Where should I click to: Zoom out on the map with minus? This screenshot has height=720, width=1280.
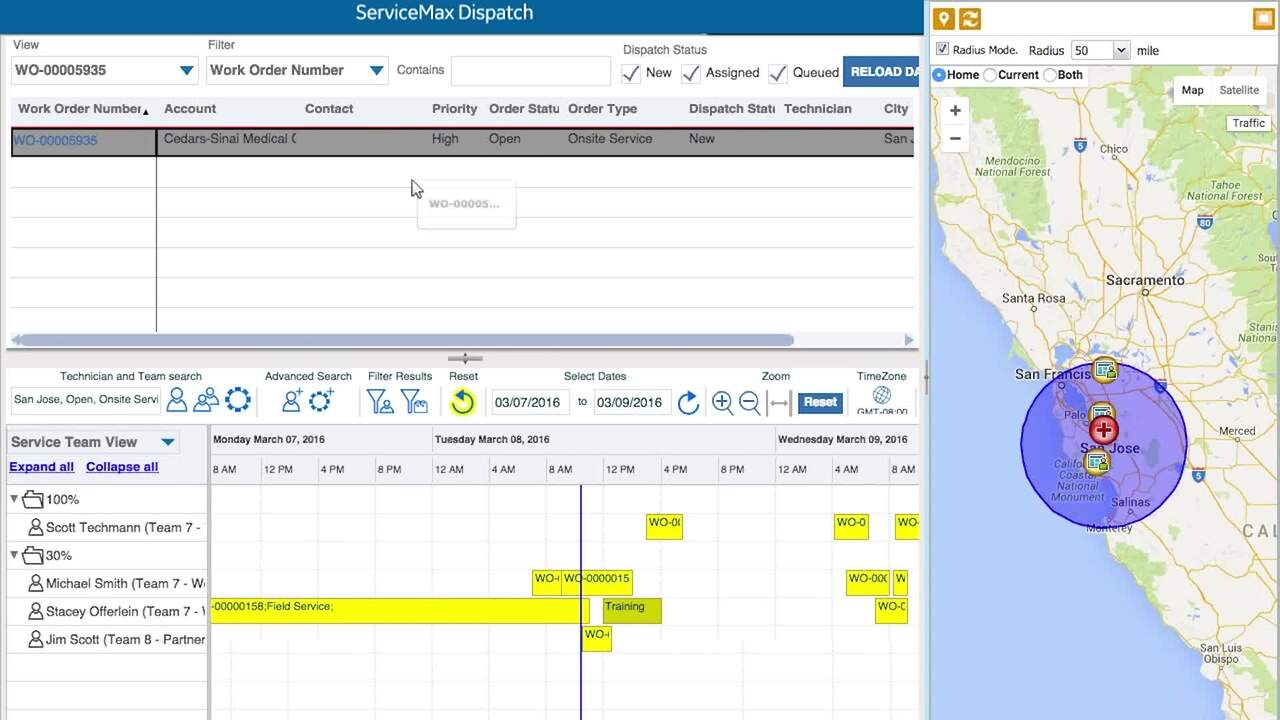(x=955, y=139)
